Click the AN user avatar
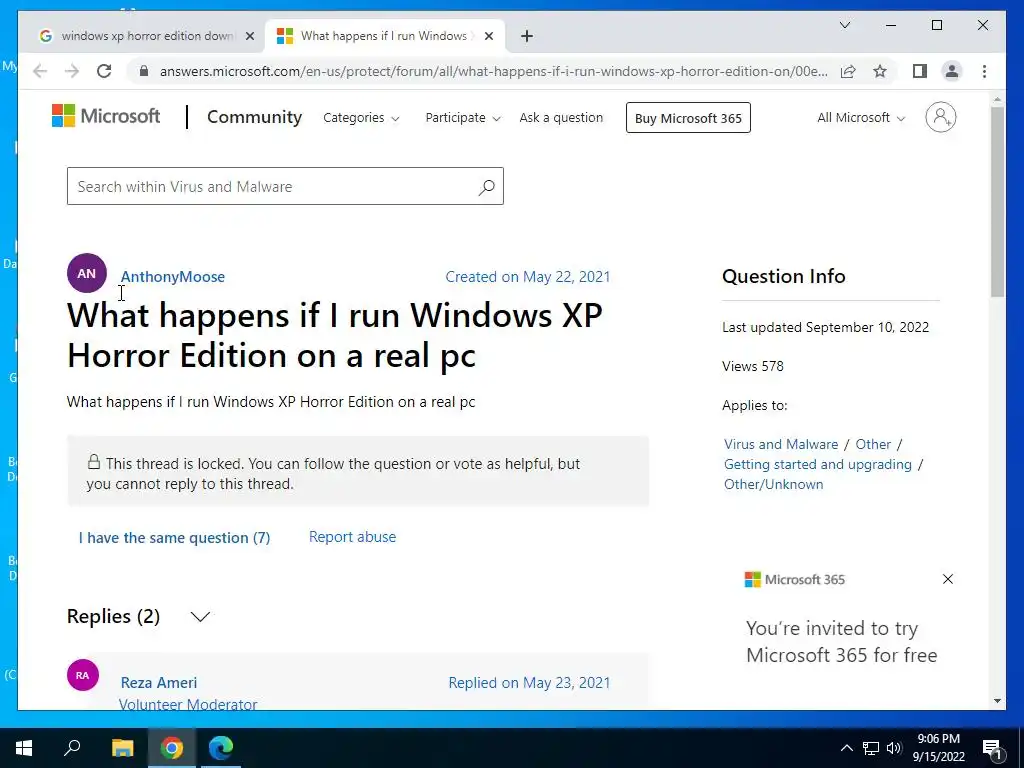 pos(87,273)
